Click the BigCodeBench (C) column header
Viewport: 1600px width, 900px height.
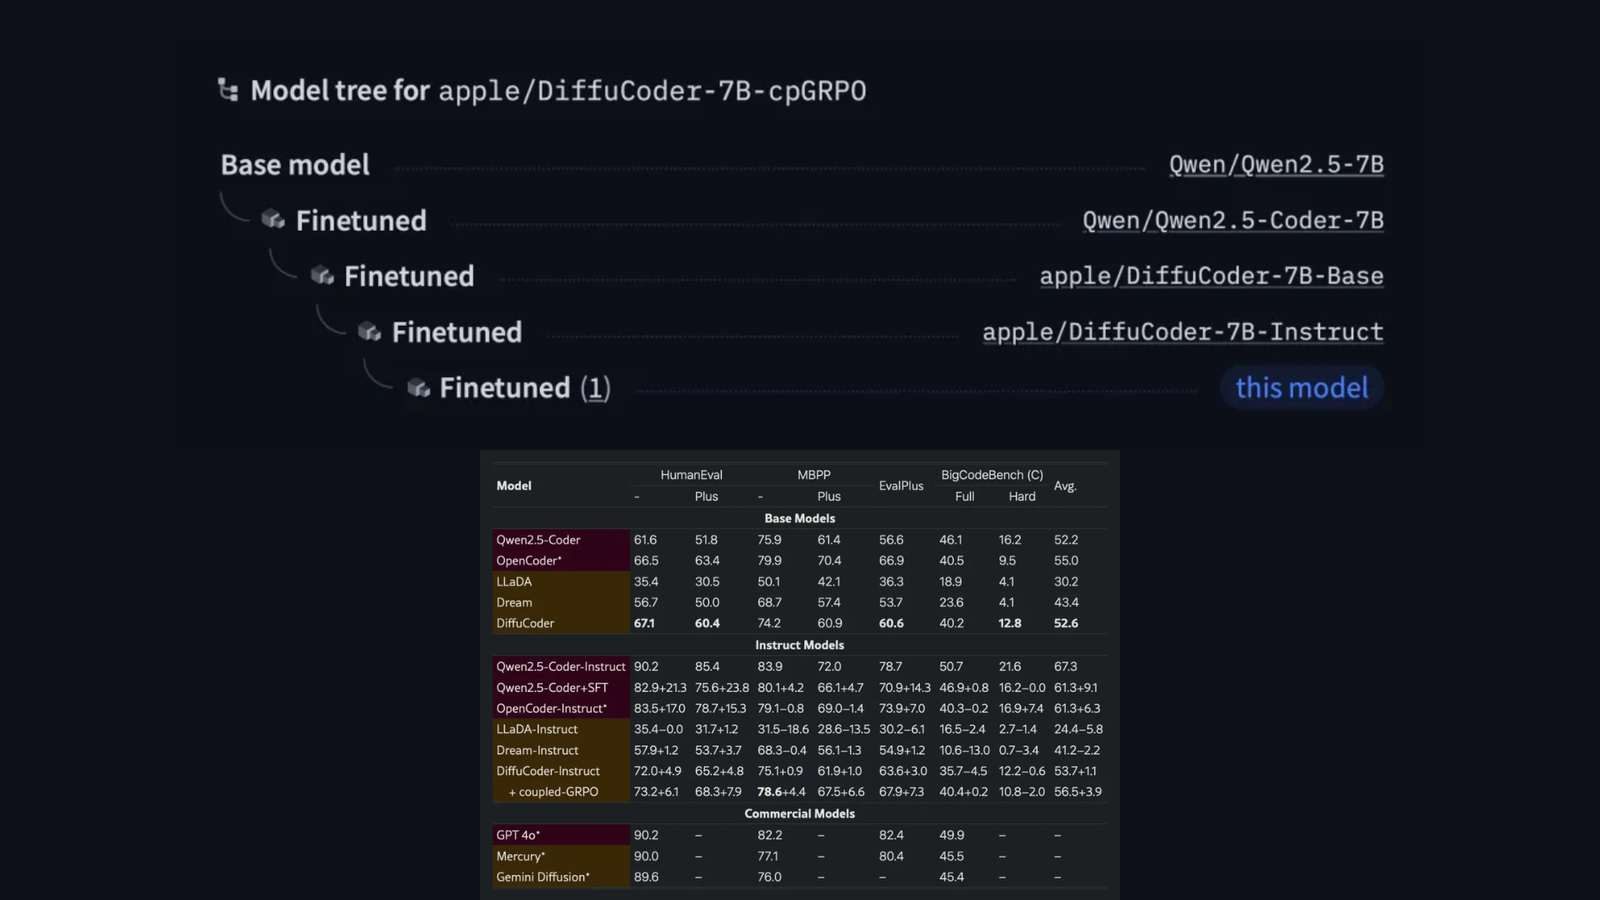(x=992, y=475)
